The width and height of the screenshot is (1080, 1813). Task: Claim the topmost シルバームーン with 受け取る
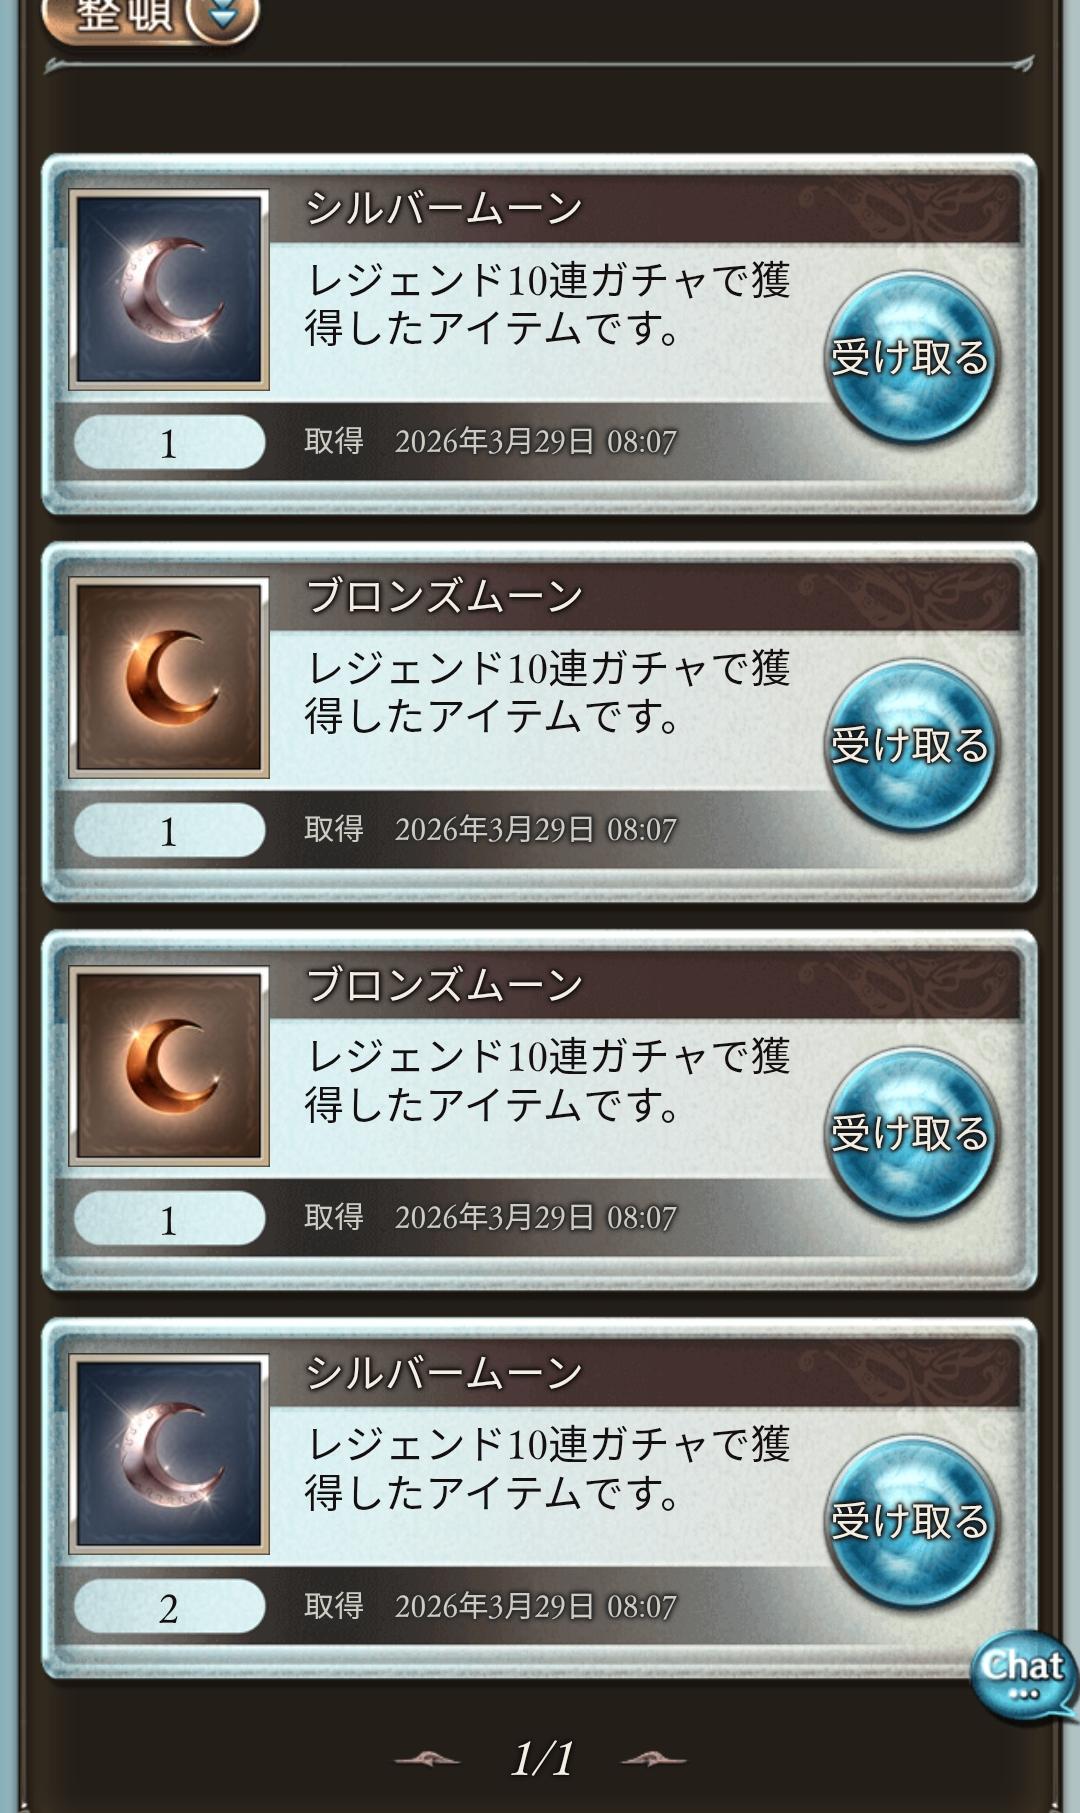click(910, 357)
